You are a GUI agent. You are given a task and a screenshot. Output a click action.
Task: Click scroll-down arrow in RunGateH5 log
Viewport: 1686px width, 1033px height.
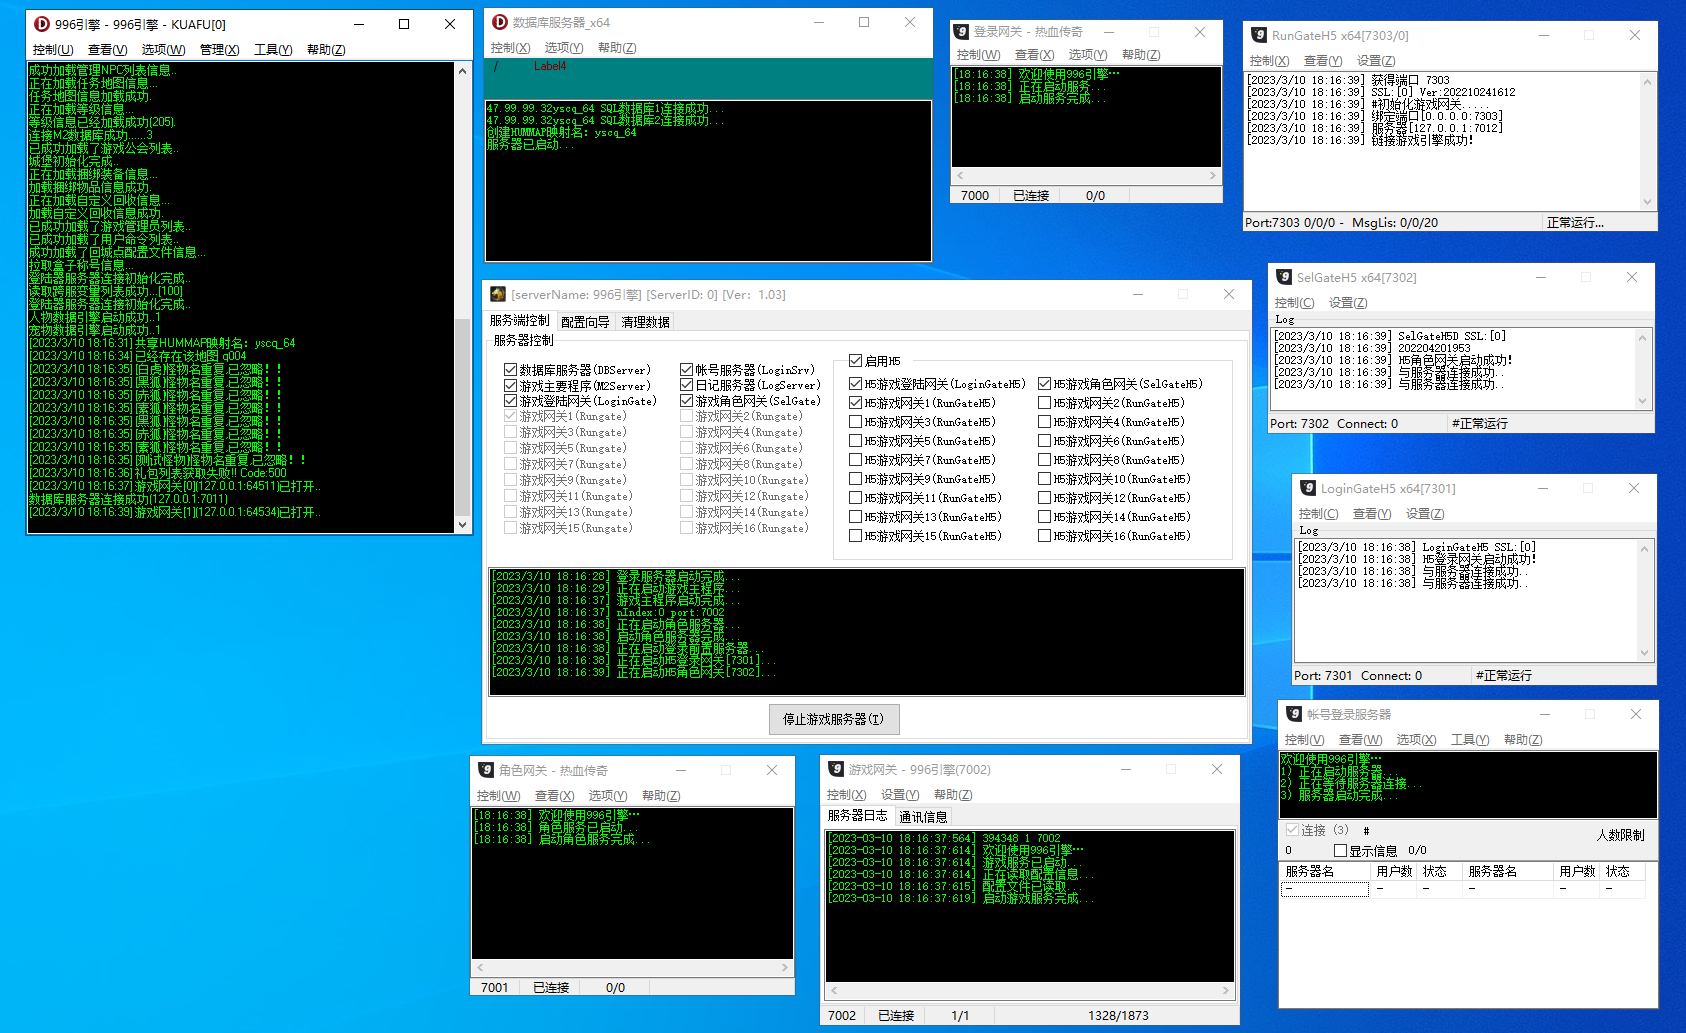(1647, 201)
